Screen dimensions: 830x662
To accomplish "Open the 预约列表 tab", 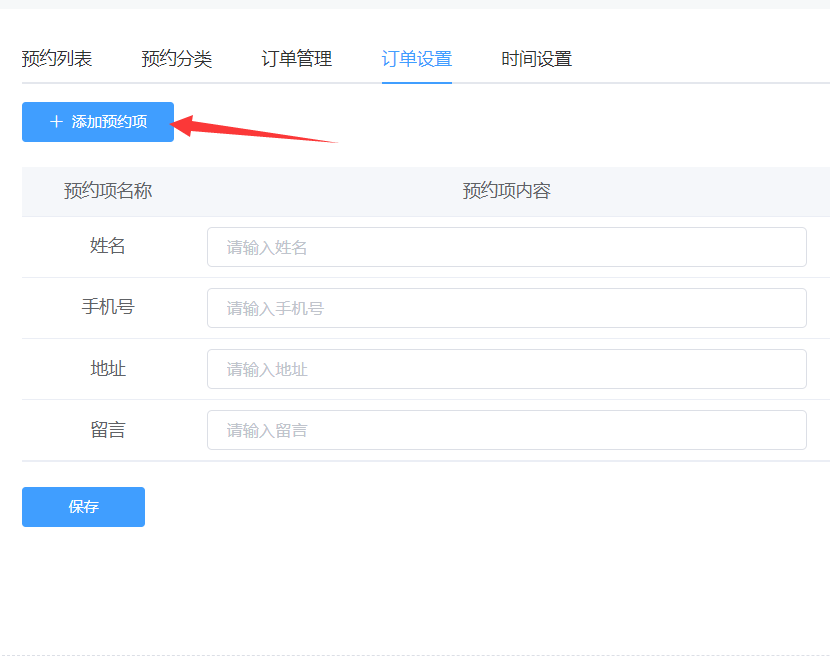I will click(57, 59).
